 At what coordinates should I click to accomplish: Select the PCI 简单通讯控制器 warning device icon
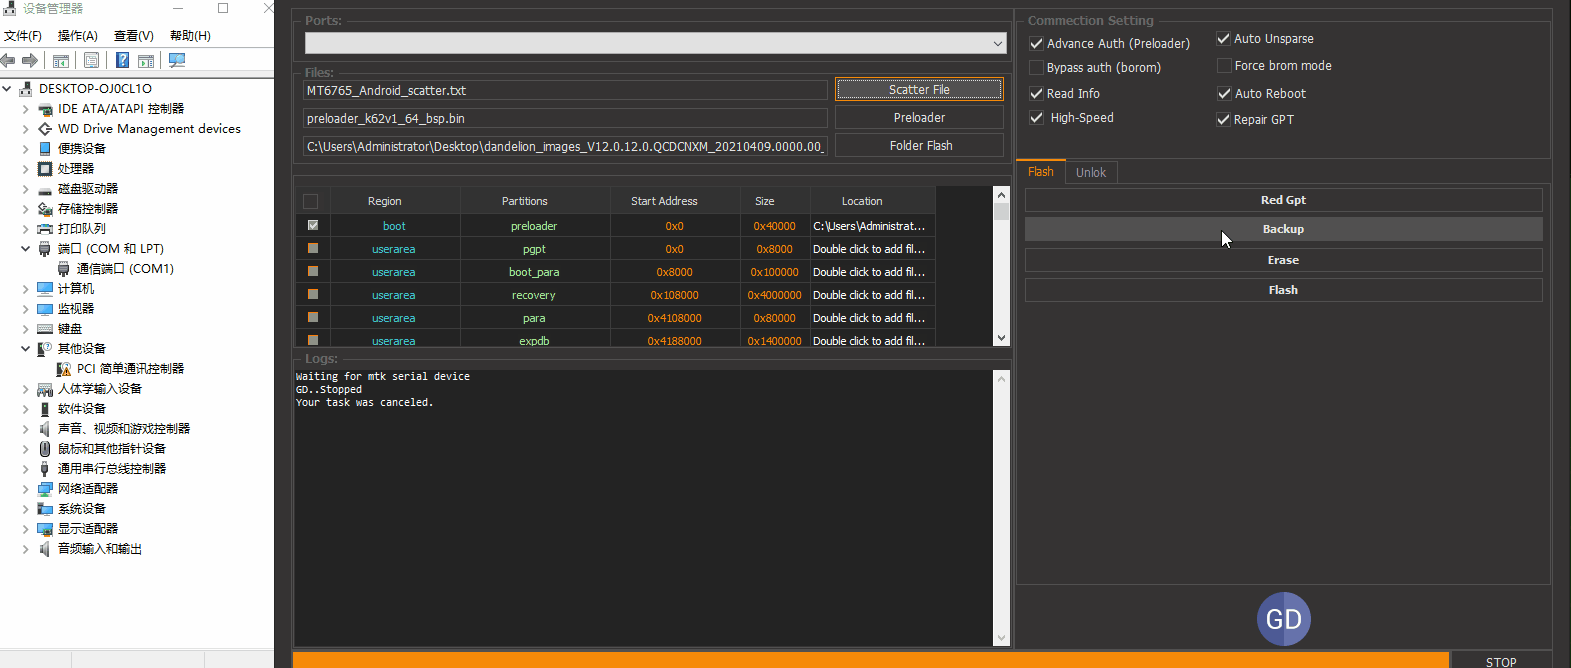point(64,369)
